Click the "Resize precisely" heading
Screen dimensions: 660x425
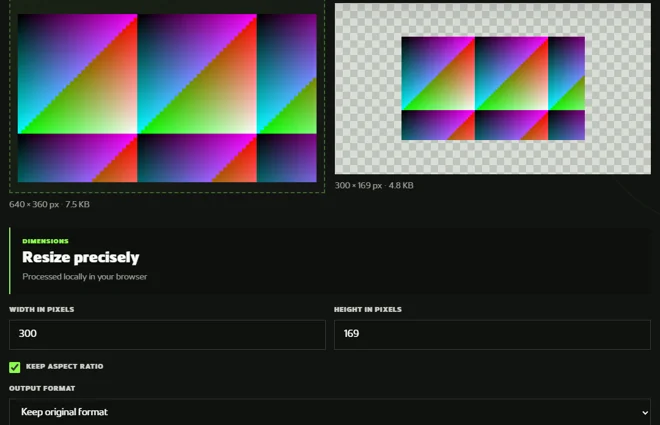tap(80, 257)
